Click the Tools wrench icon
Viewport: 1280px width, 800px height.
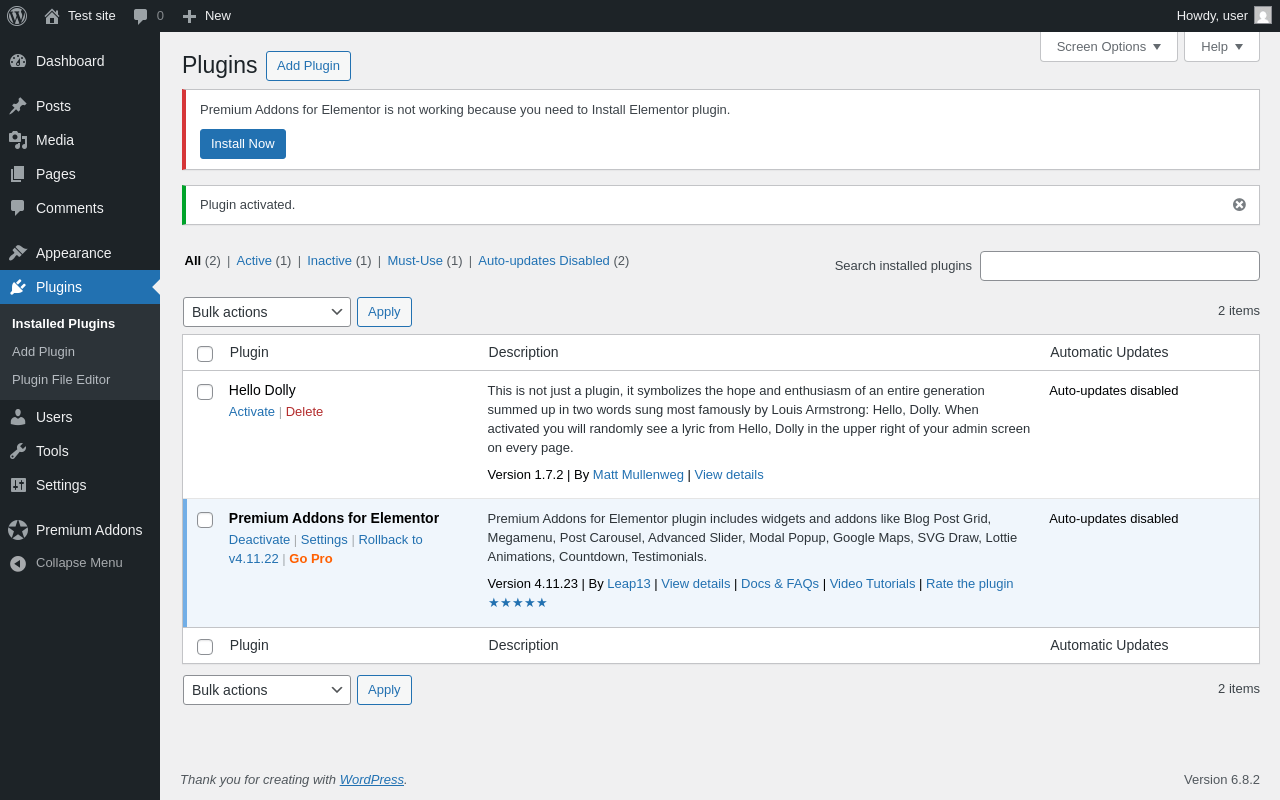[x=18, y=451]
